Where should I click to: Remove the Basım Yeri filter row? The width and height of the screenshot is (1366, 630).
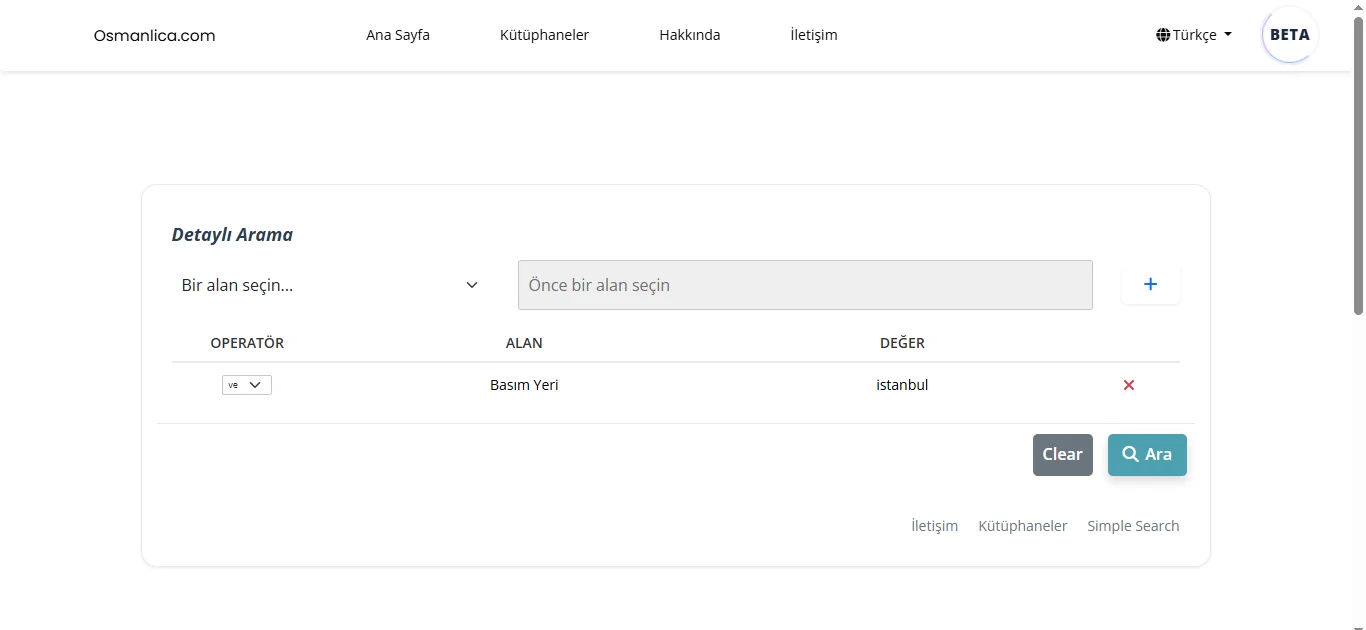click(x=1129, y=385)
